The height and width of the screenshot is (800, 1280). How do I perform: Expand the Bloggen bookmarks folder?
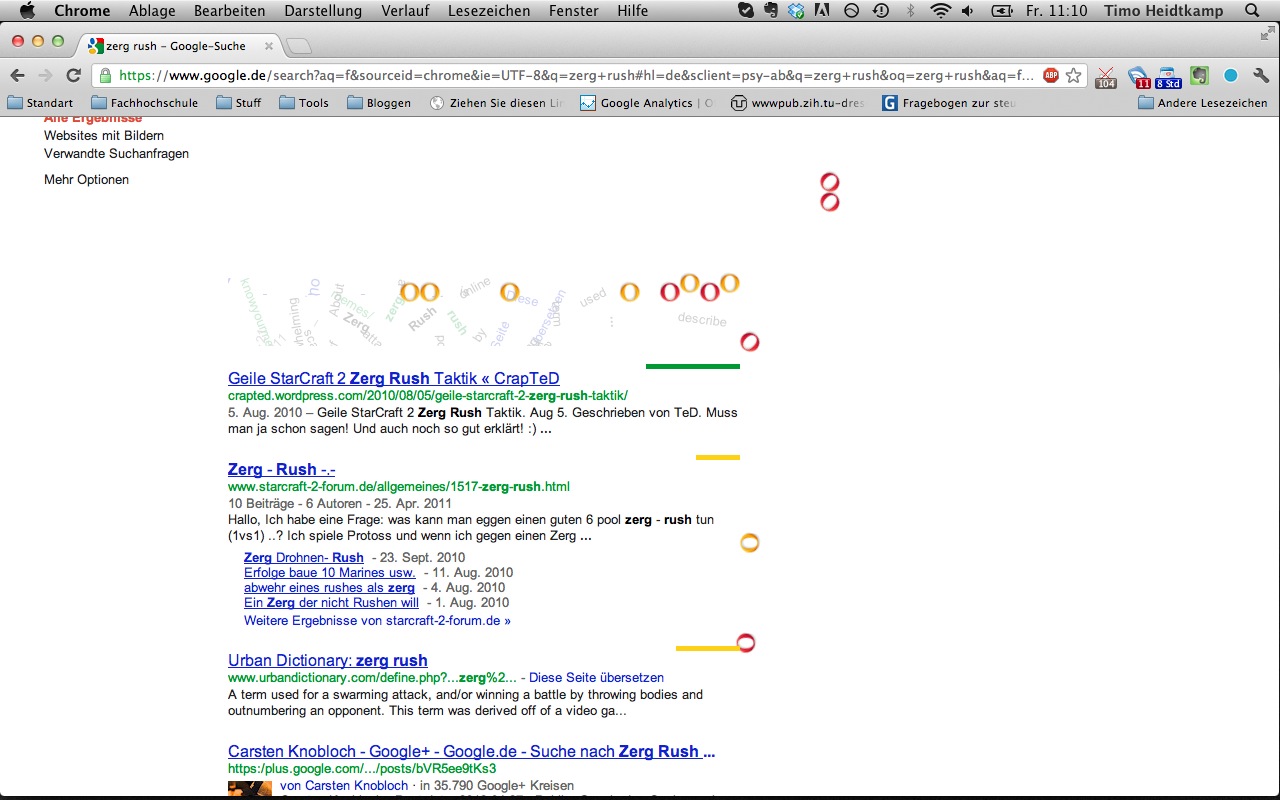point(379,103)
